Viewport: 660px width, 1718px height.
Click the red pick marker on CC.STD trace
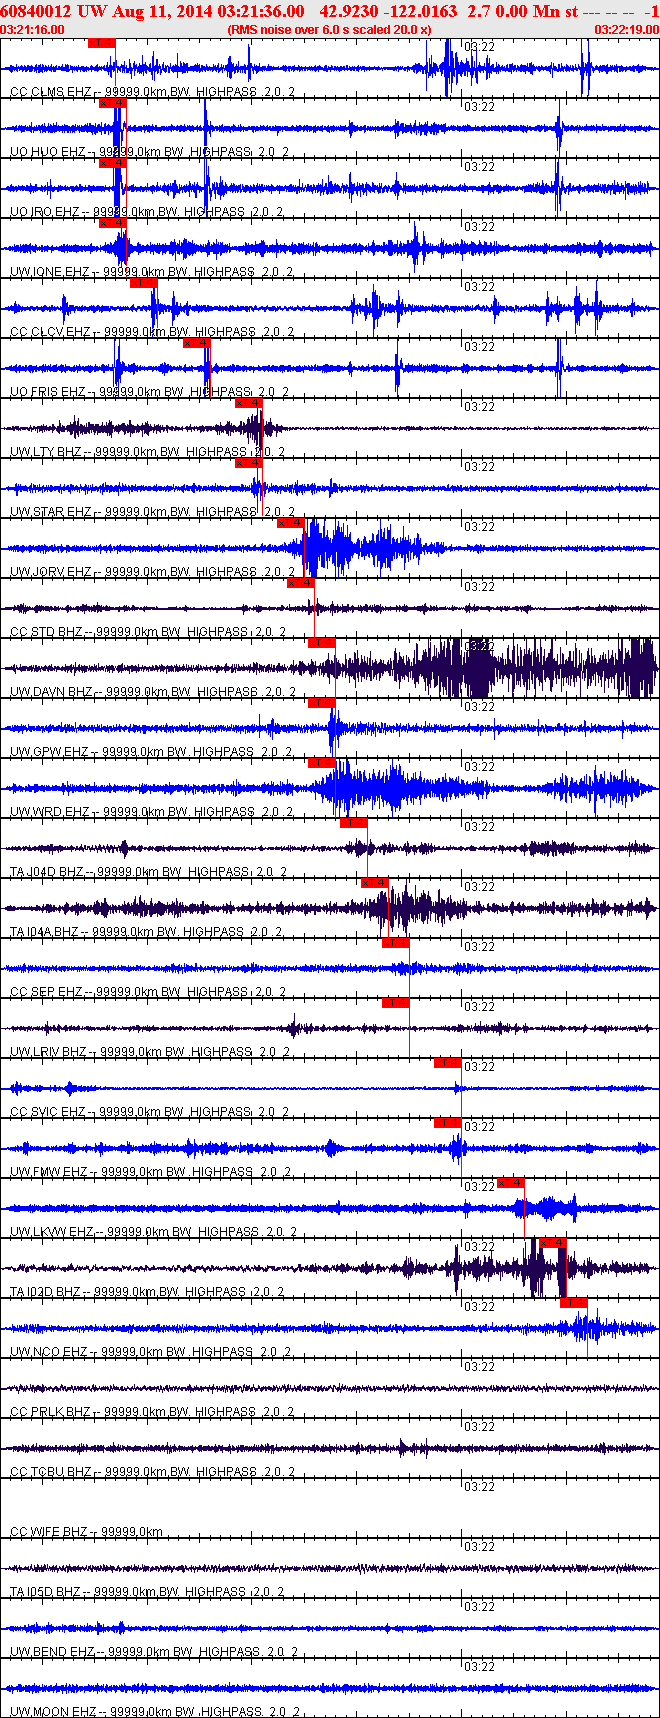pyautogui.click(x=300, y=583)
